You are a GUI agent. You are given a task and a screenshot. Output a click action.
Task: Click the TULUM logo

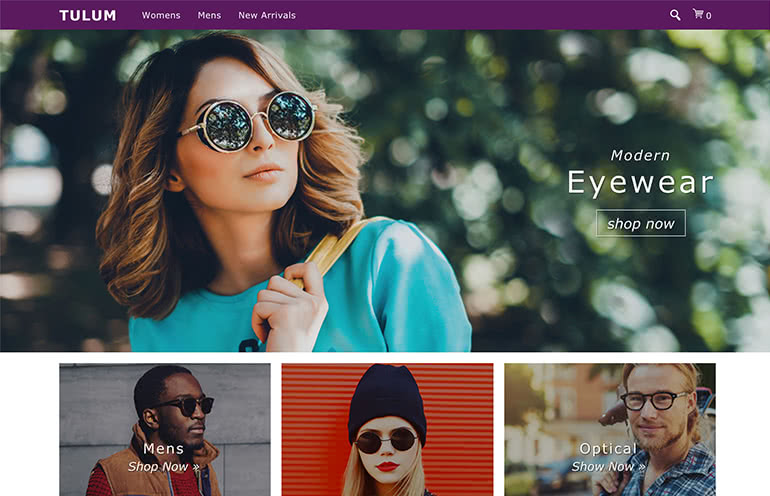pyautogui.click(x=87, y=15)
